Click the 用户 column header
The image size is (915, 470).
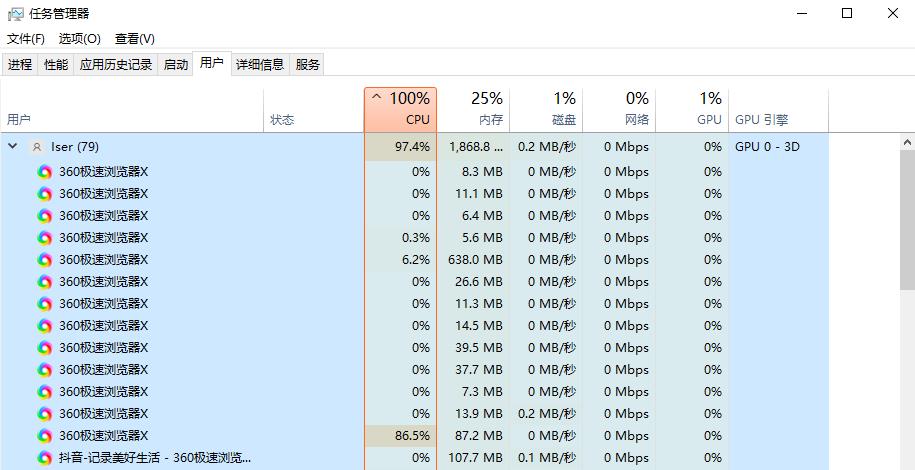click(x=132, y=110)
